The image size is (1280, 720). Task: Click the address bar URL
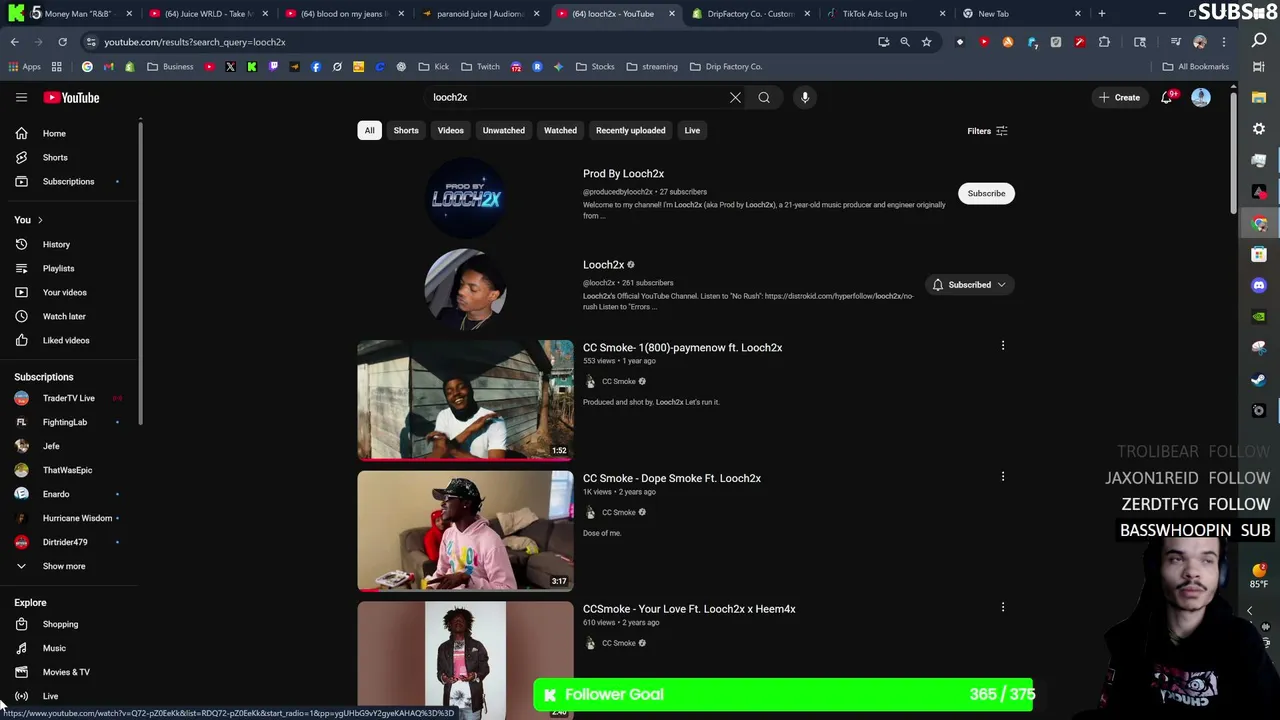pos(195,42)
